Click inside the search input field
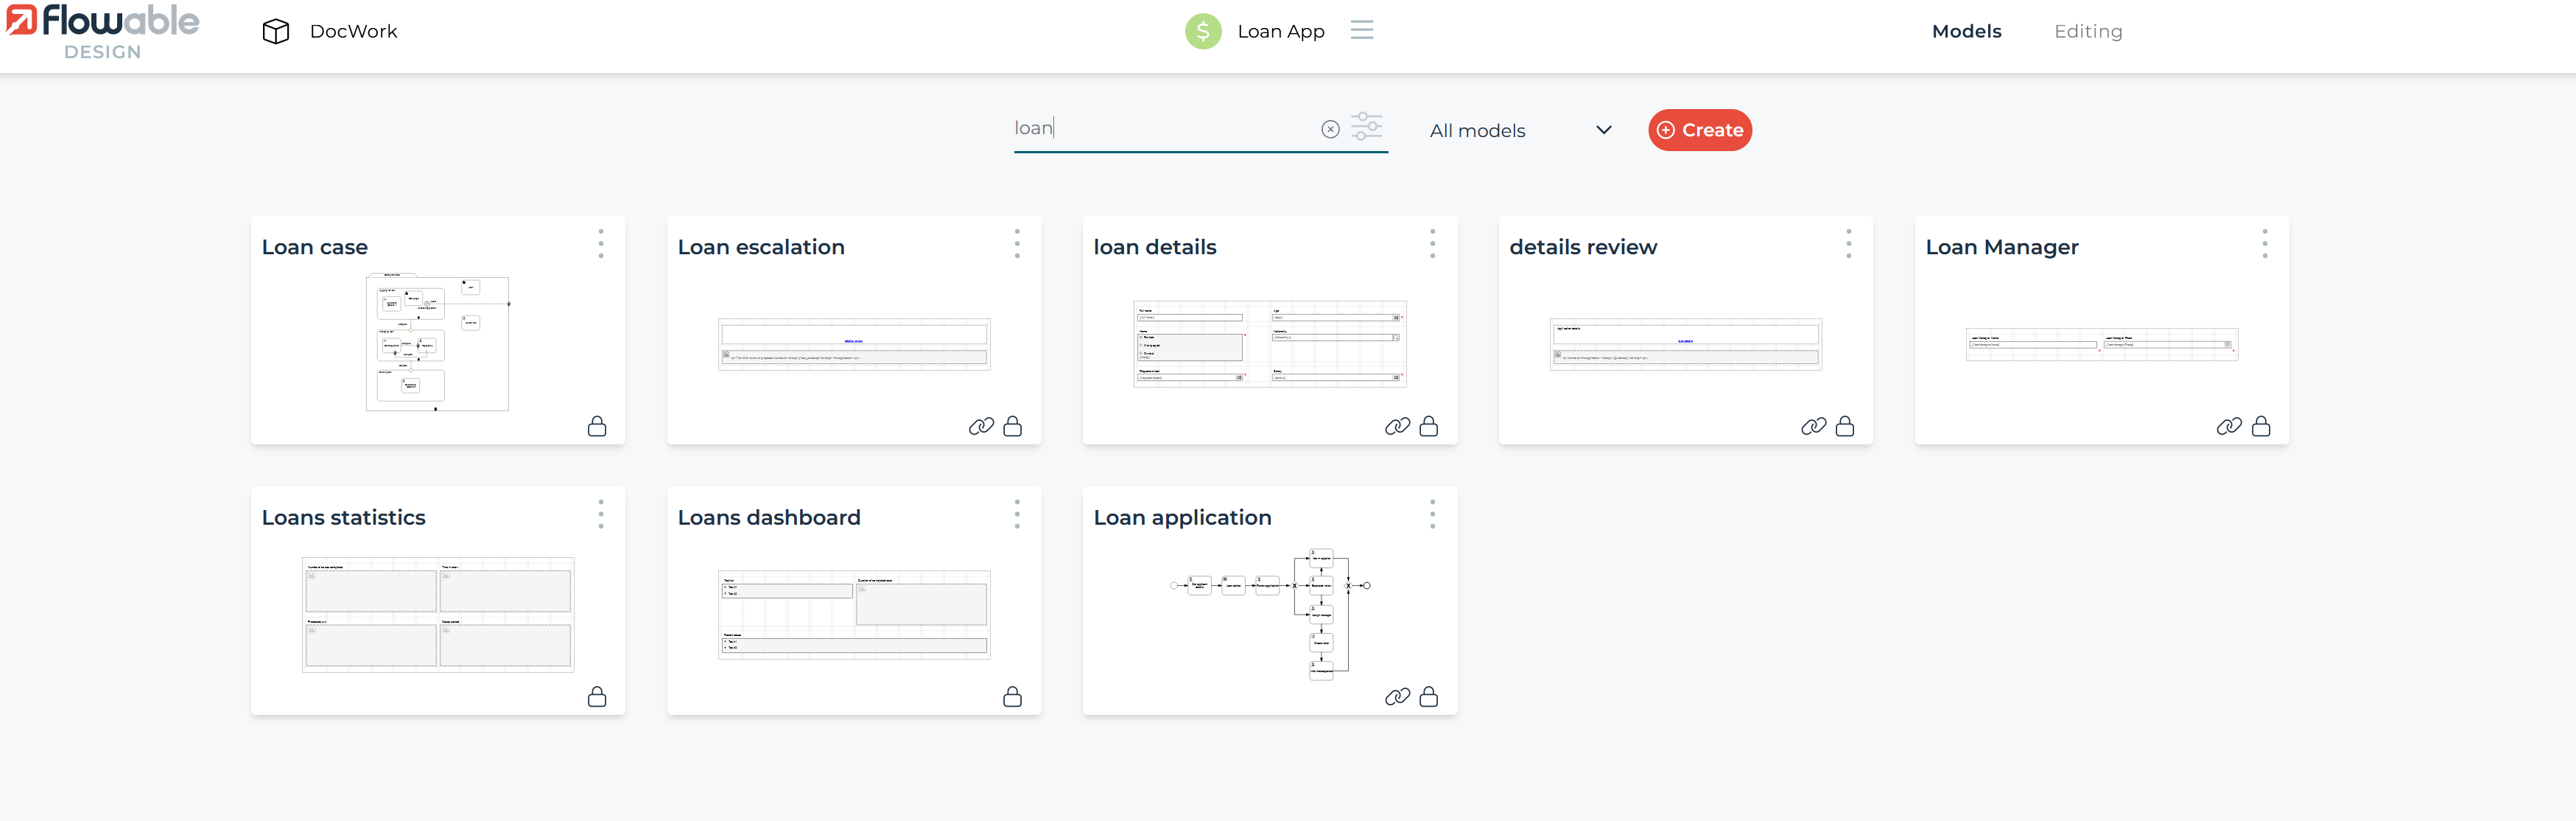The image size is (2576, 821). pos(1150,127)
